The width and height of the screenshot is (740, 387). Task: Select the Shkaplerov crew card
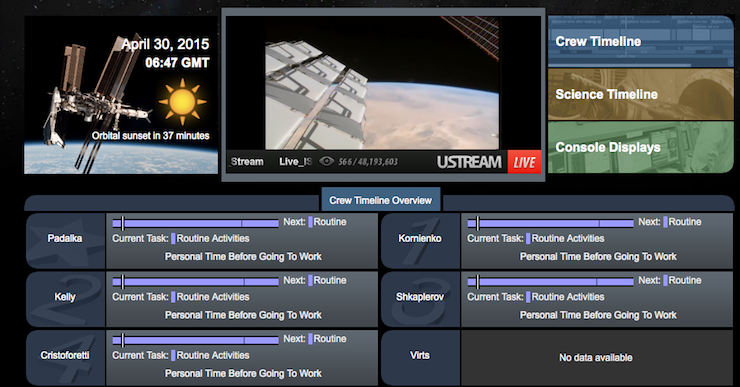tap(420, 299)
